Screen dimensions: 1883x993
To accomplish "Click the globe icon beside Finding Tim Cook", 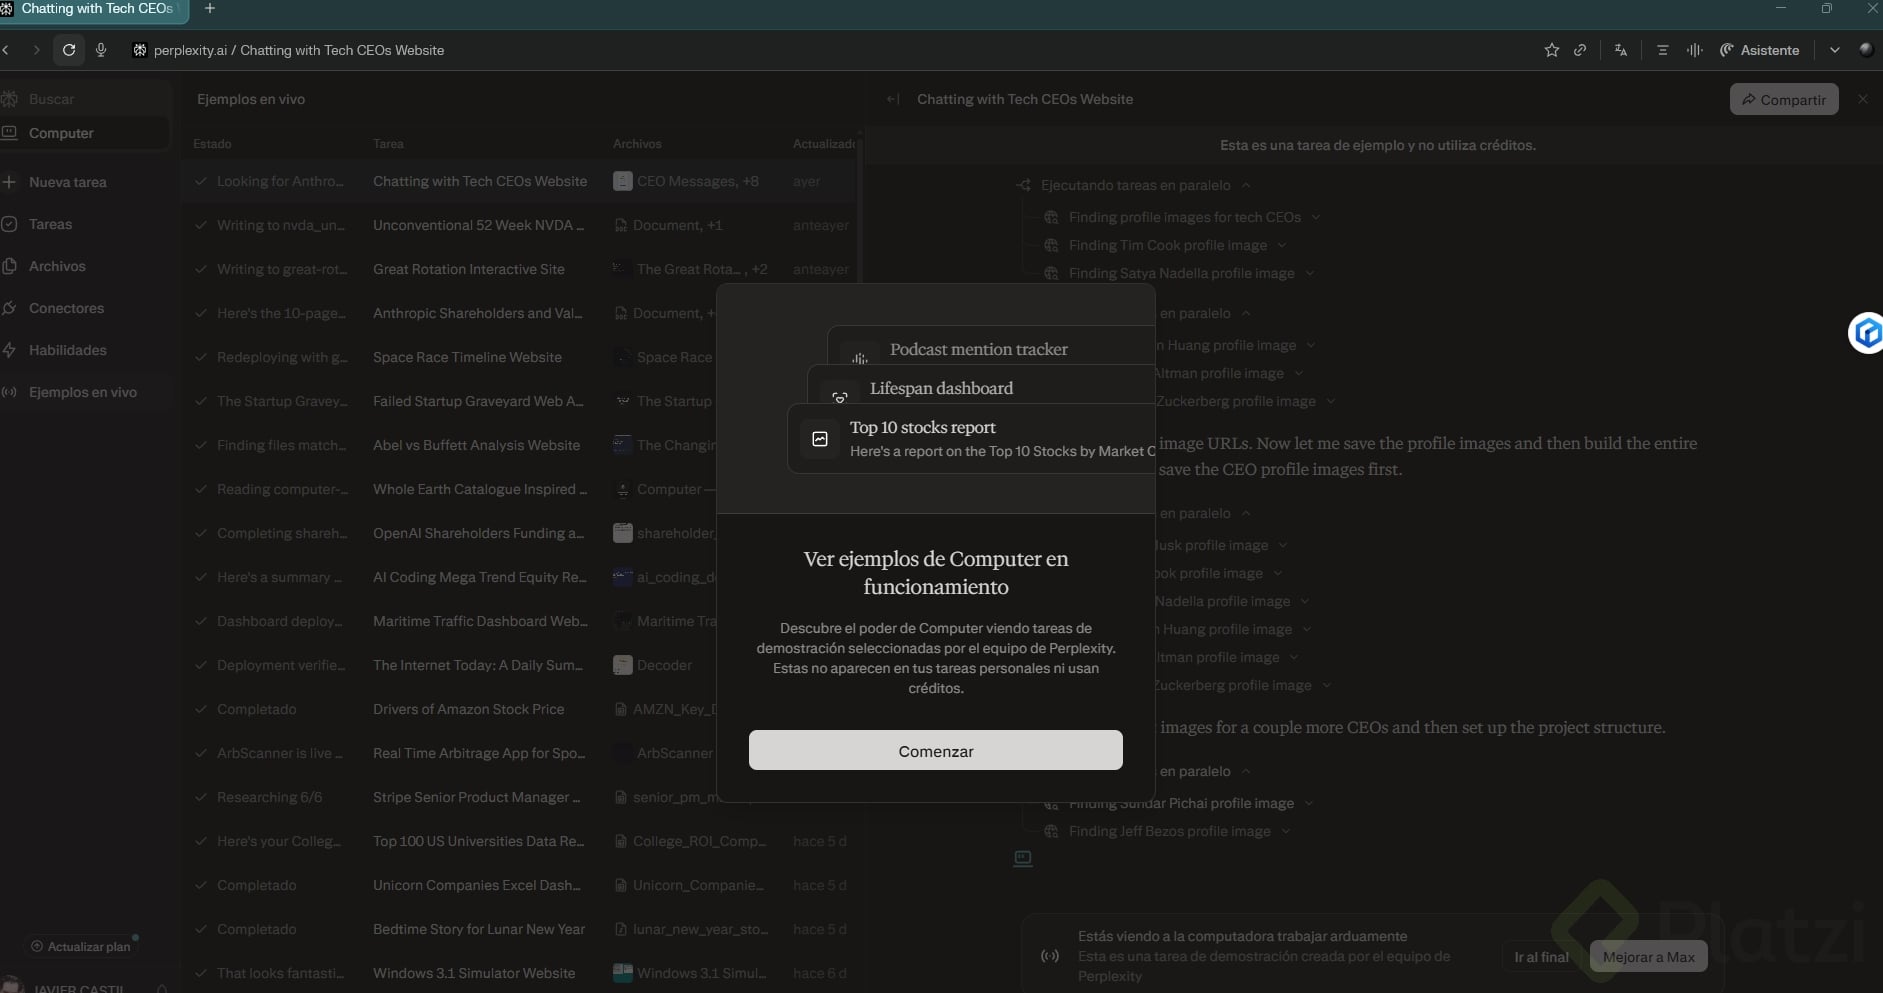I will pos(1051,245).
